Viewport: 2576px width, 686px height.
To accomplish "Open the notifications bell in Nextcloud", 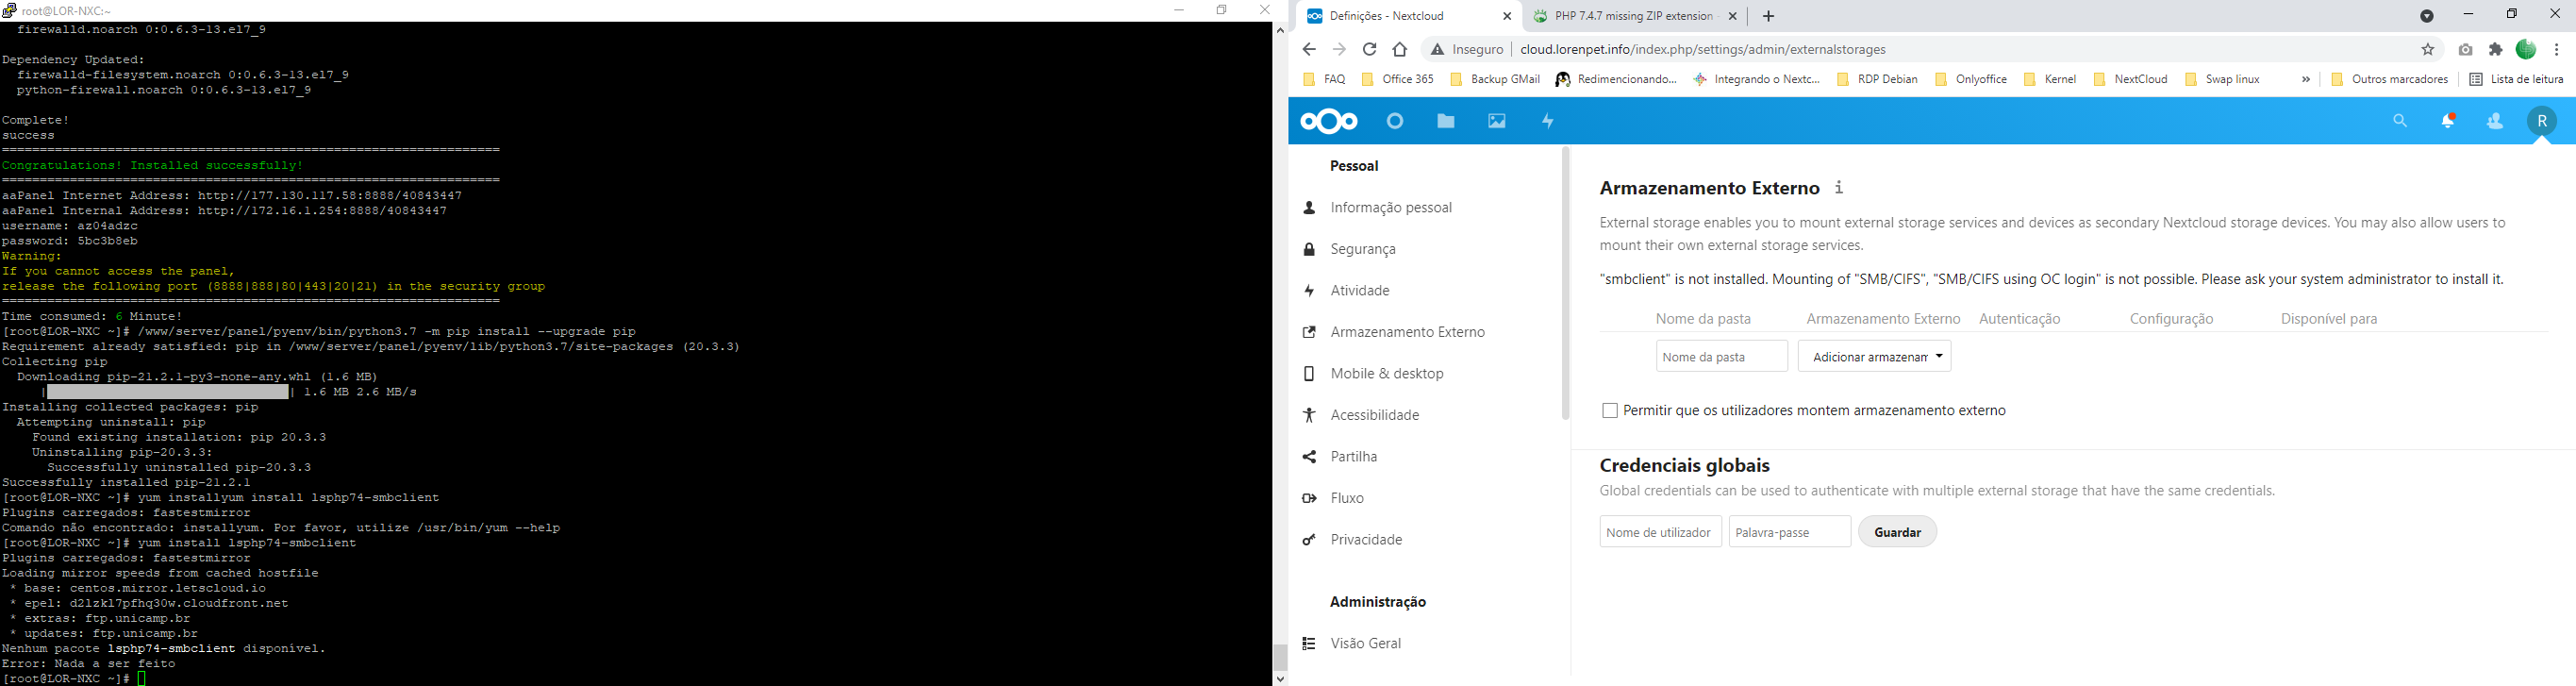I will pyautogui.click(x=2448, y=122).
